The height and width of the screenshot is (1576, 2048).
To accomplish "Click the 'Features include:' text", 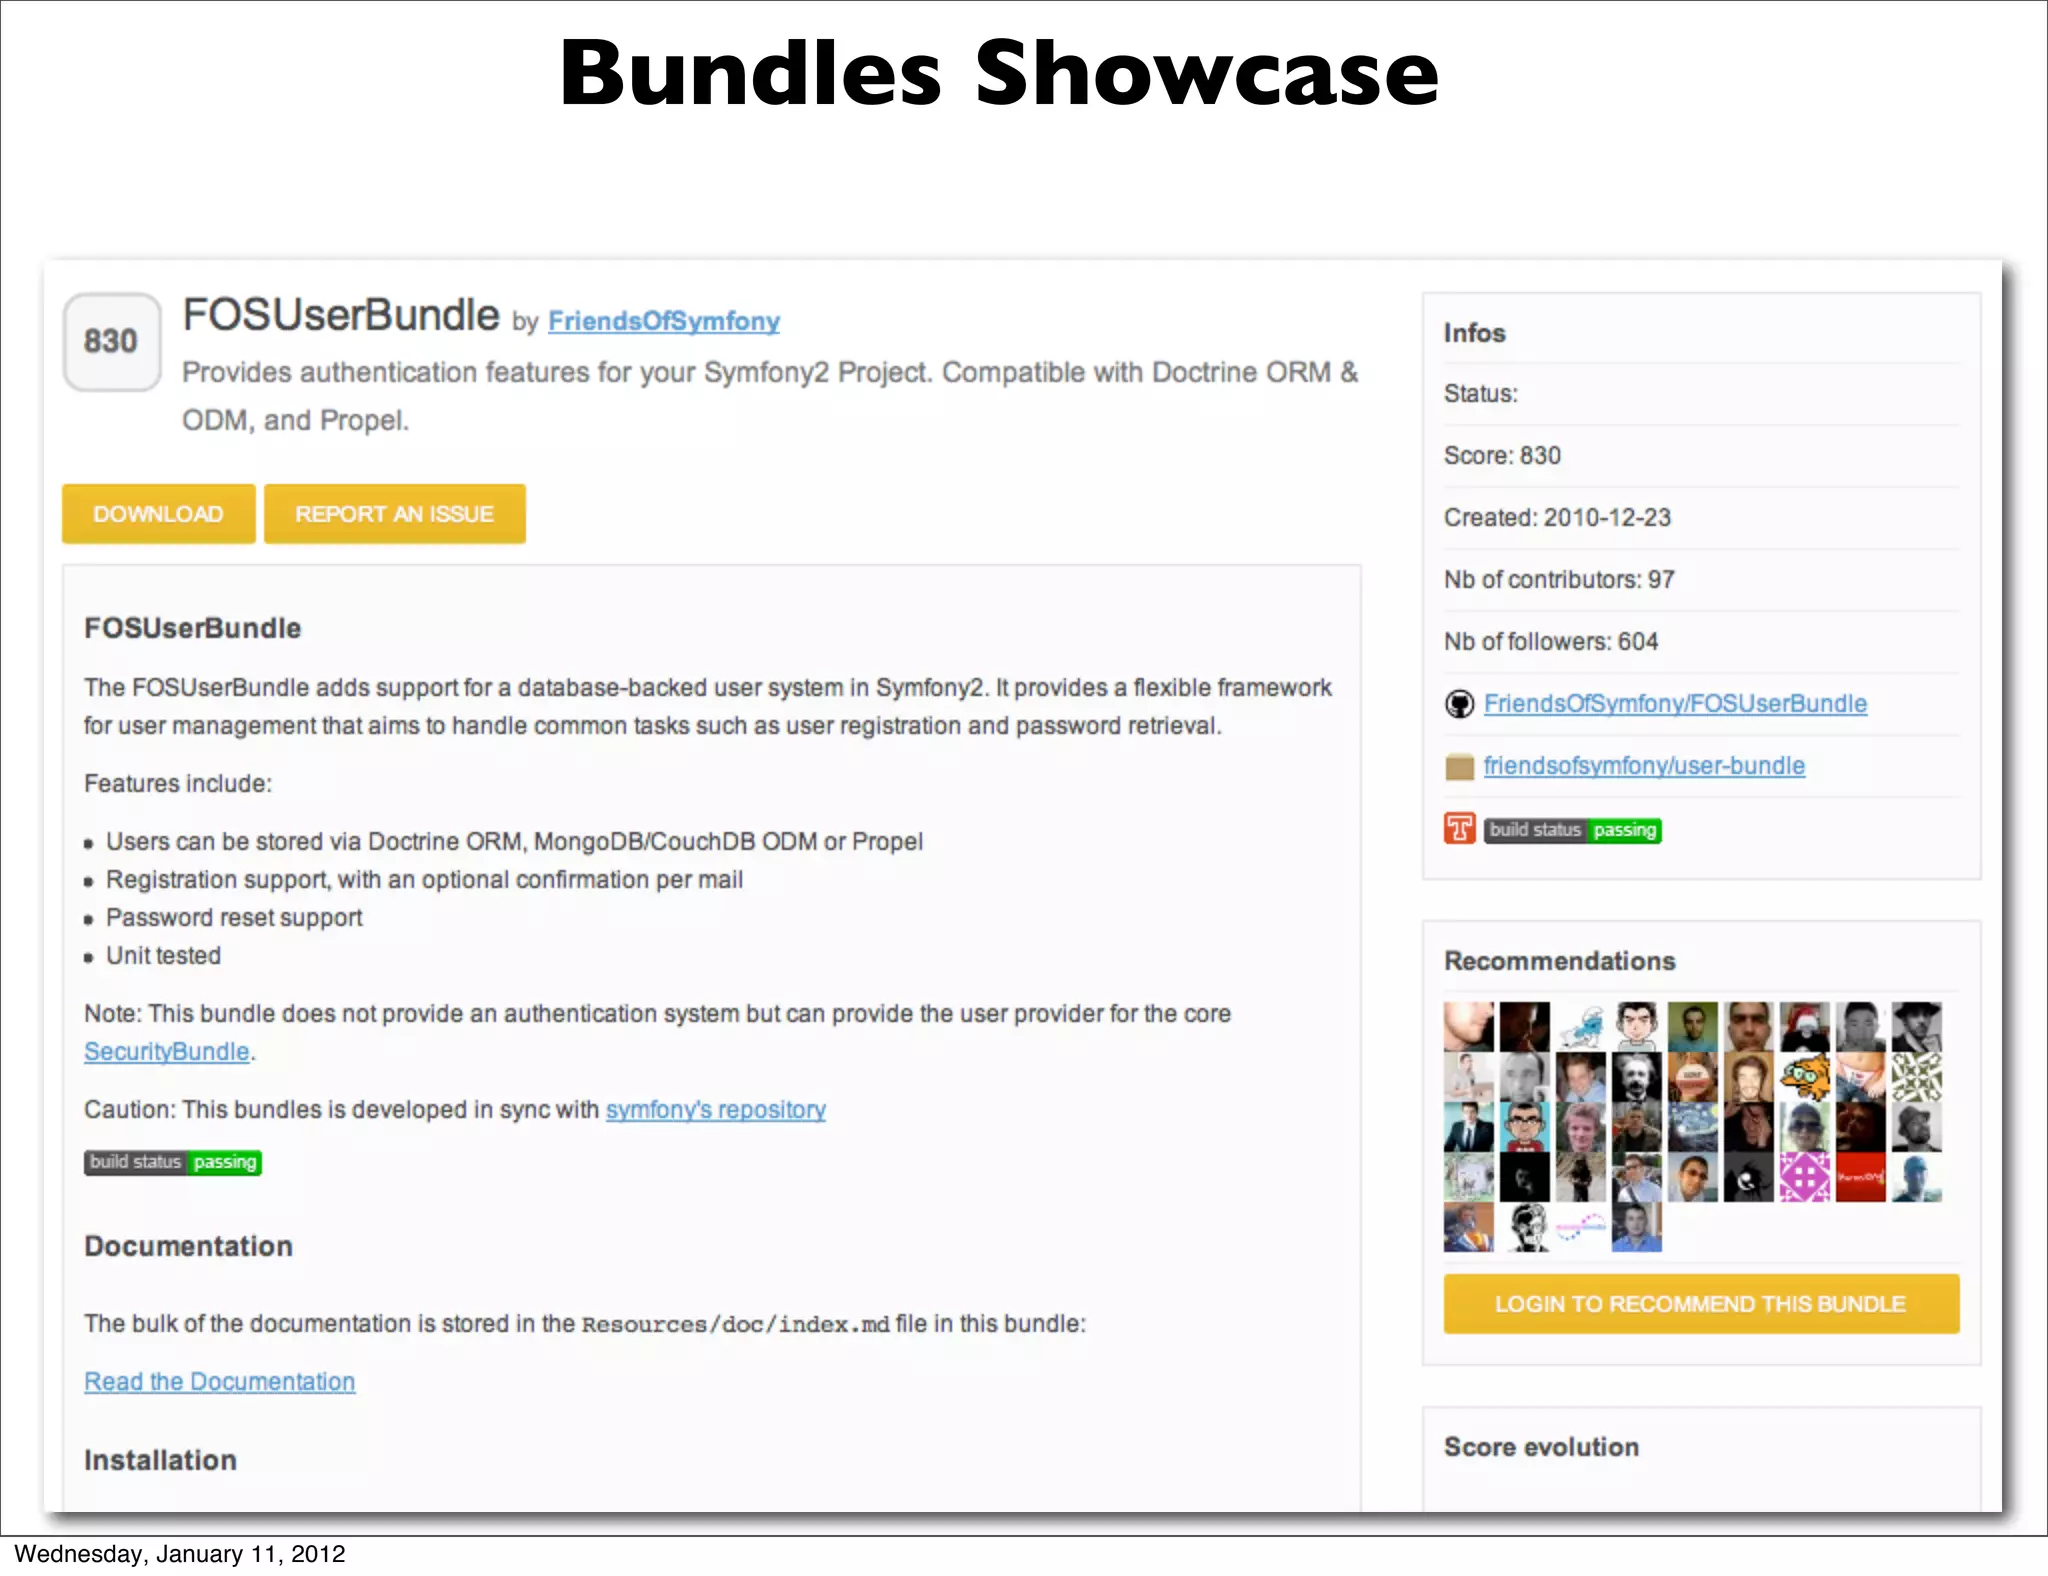I will 178,784.
